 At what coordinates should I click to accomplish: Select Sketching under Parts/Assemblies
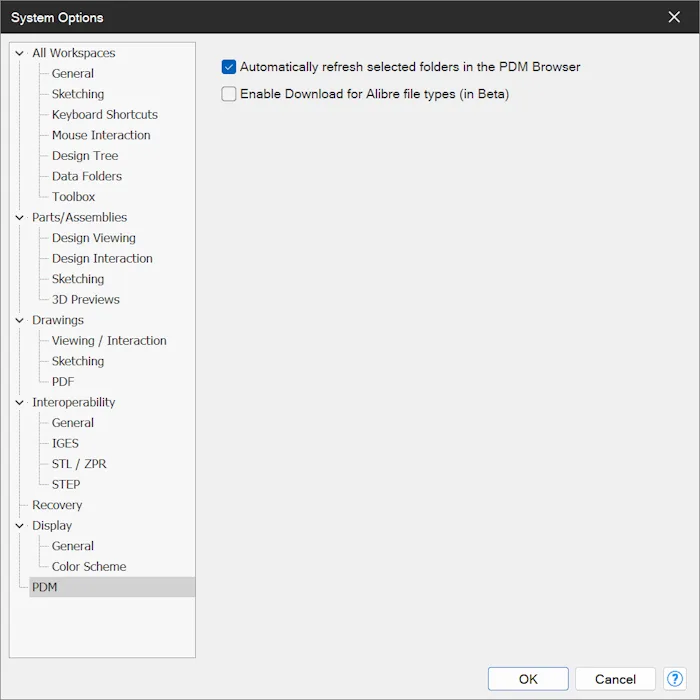[78, 279]
